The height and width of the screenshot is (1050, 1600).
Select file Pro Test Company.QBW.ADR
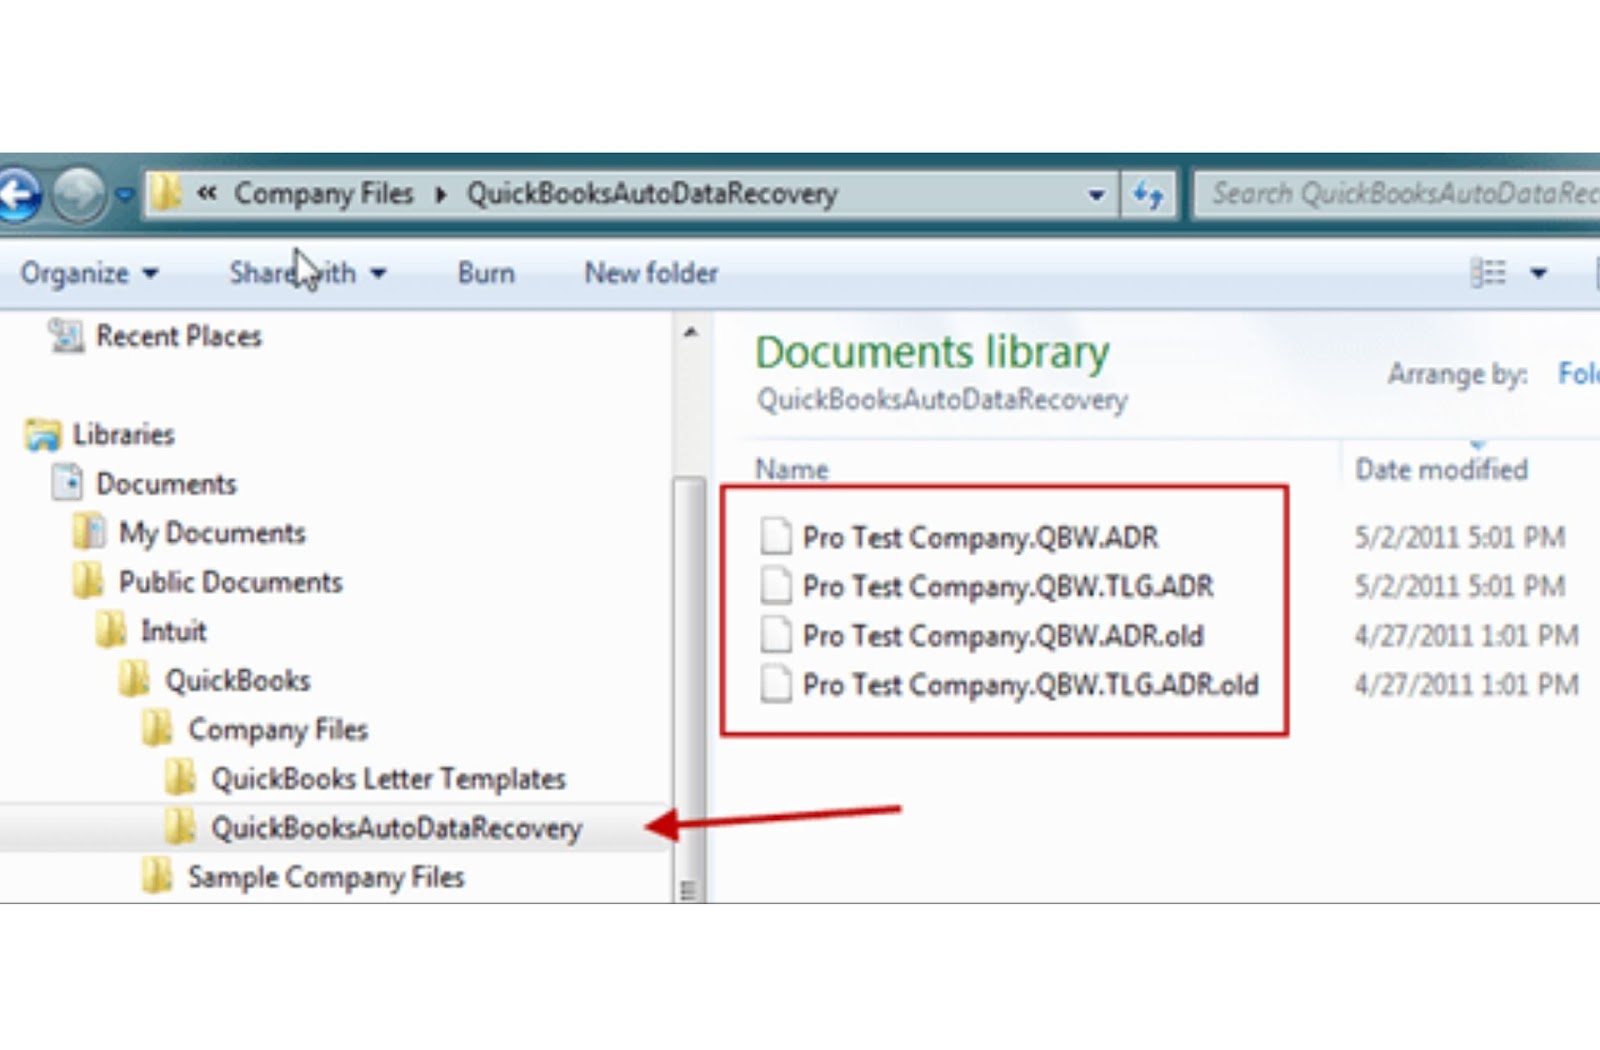coord(980,538)
